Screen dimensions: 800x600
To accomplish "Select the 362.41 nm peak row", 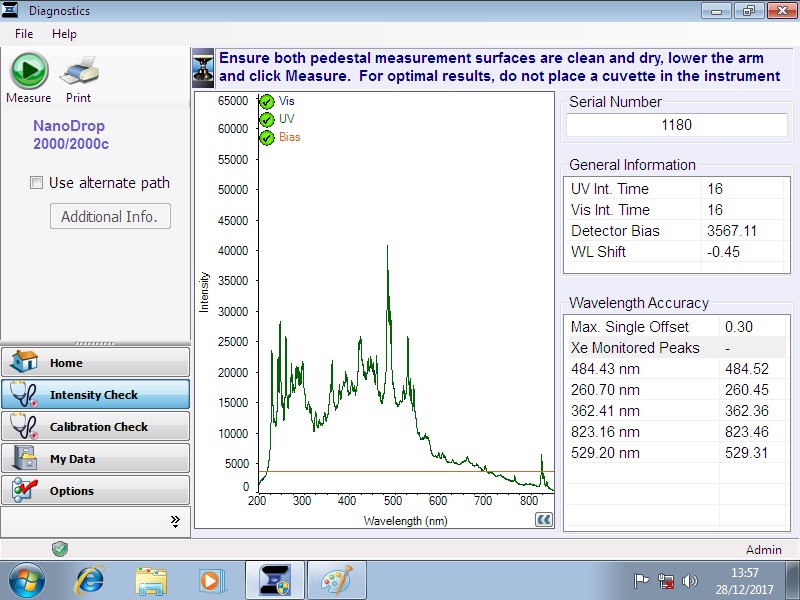I will pos(675,411).
